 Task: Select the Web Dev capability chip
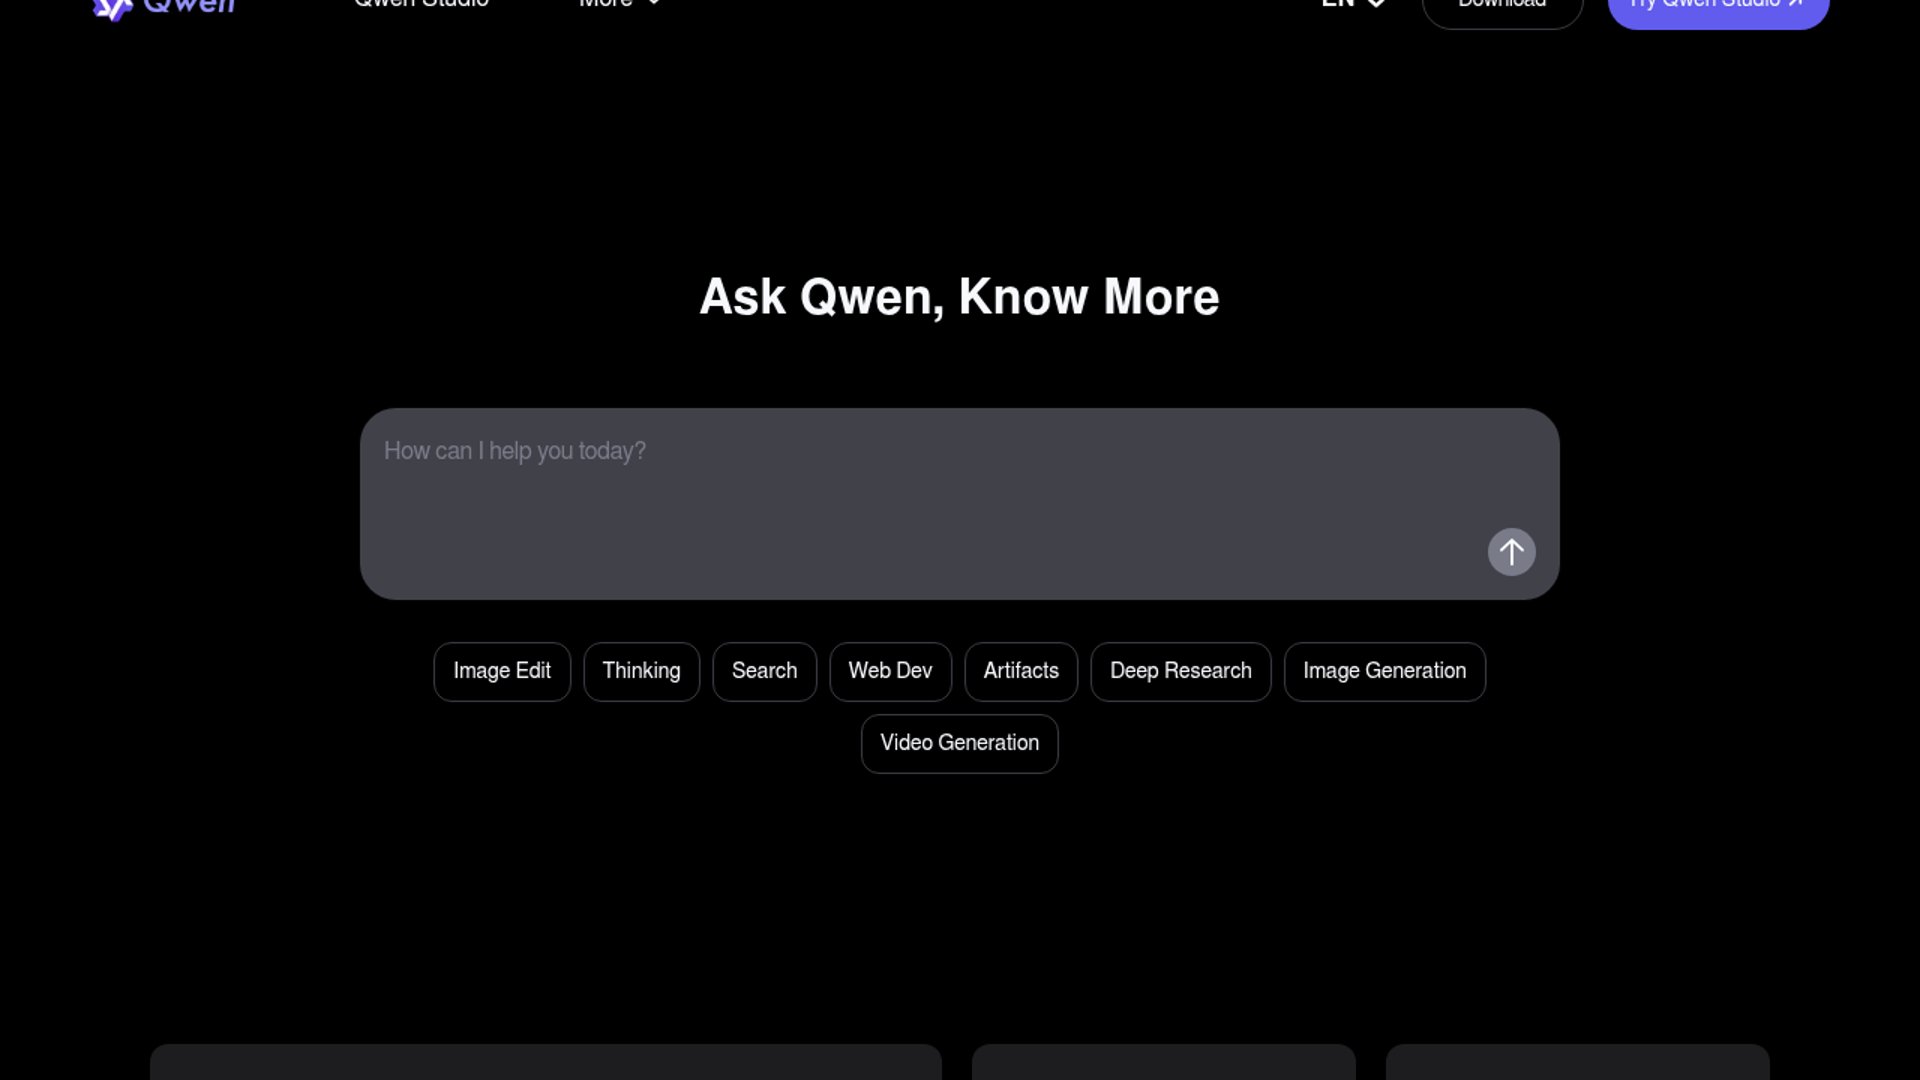point(890,671)
